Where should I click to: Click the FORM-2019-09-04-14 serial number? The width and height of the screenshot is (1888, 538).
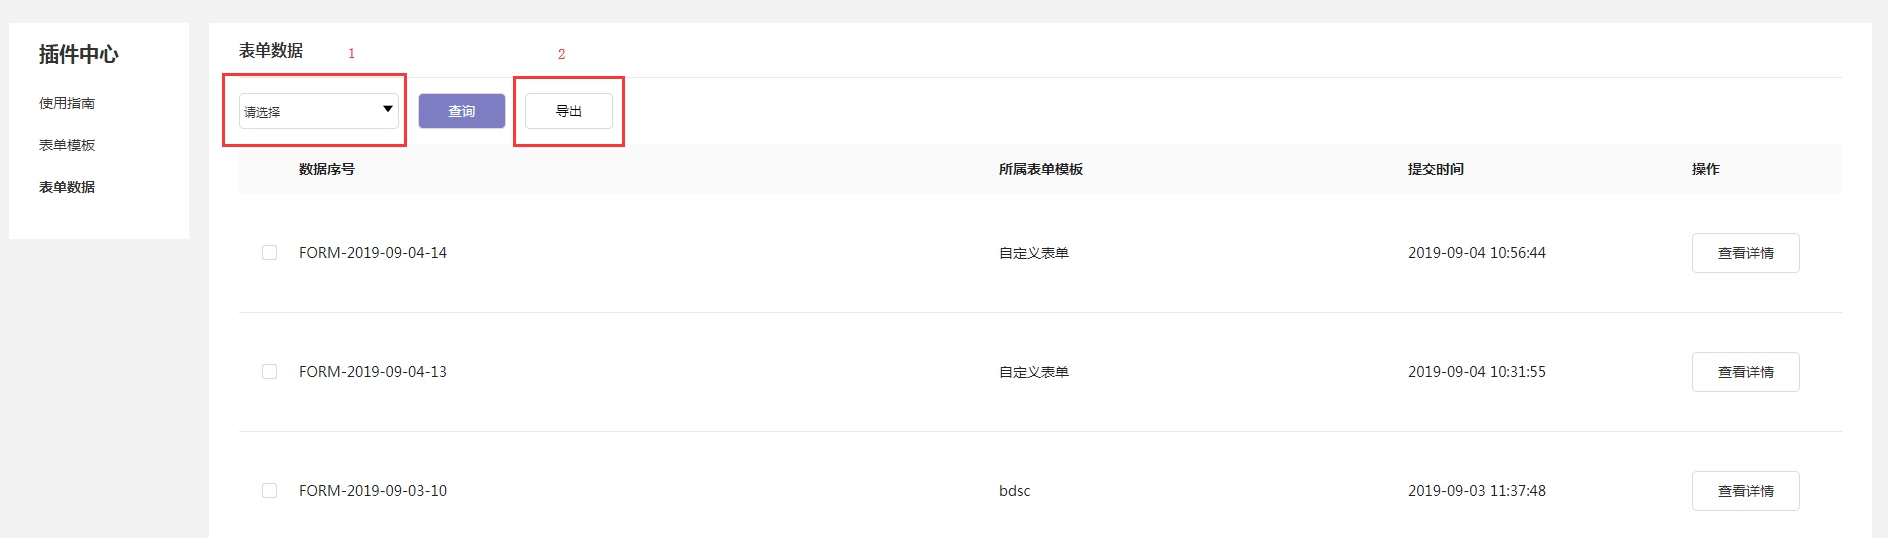[372, 253]
